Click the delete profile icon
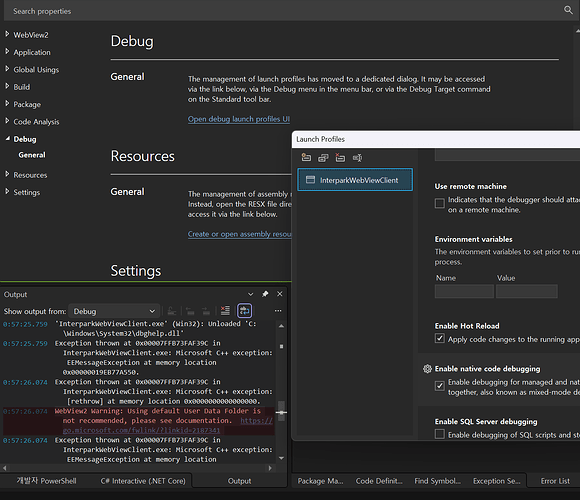This screenshot has height=500, width=580. 340,158
